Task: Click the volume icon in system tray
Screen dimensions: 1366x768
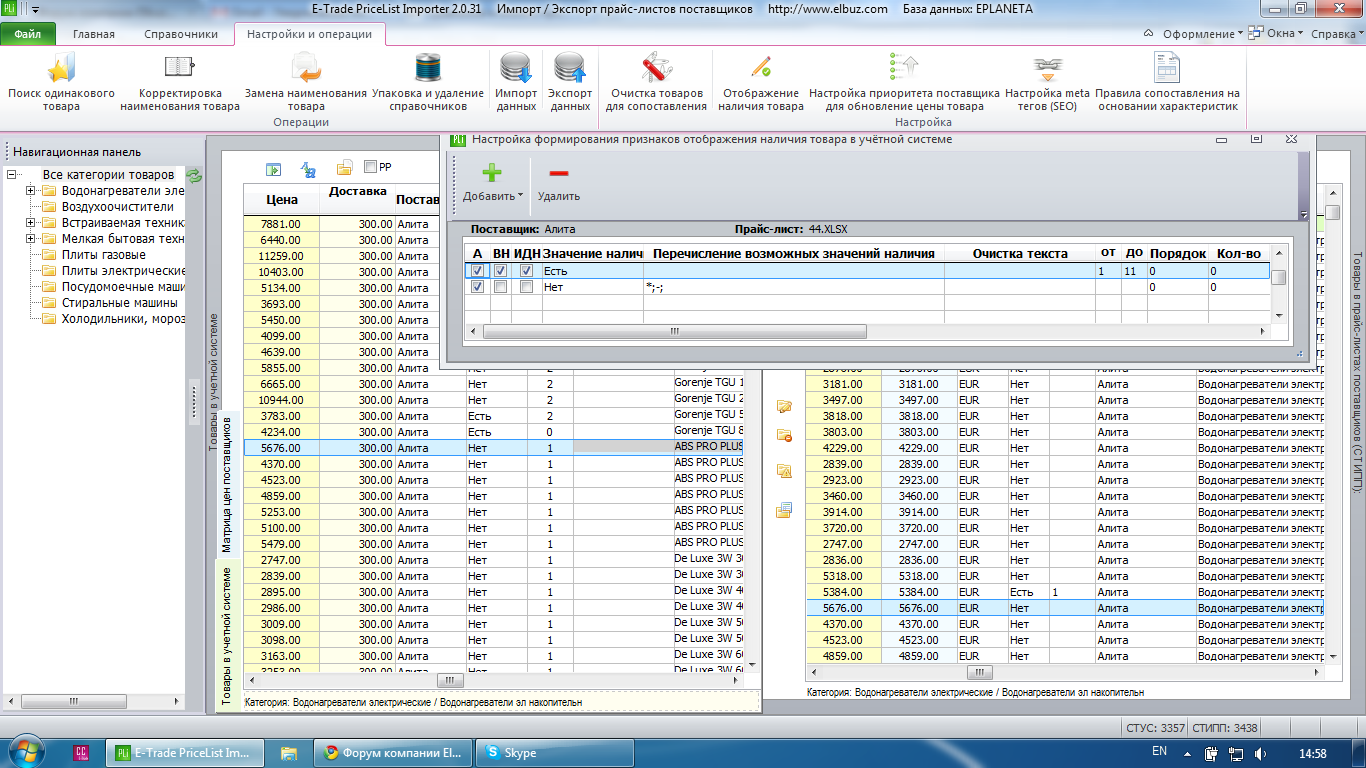Action: click(1260, 753)
